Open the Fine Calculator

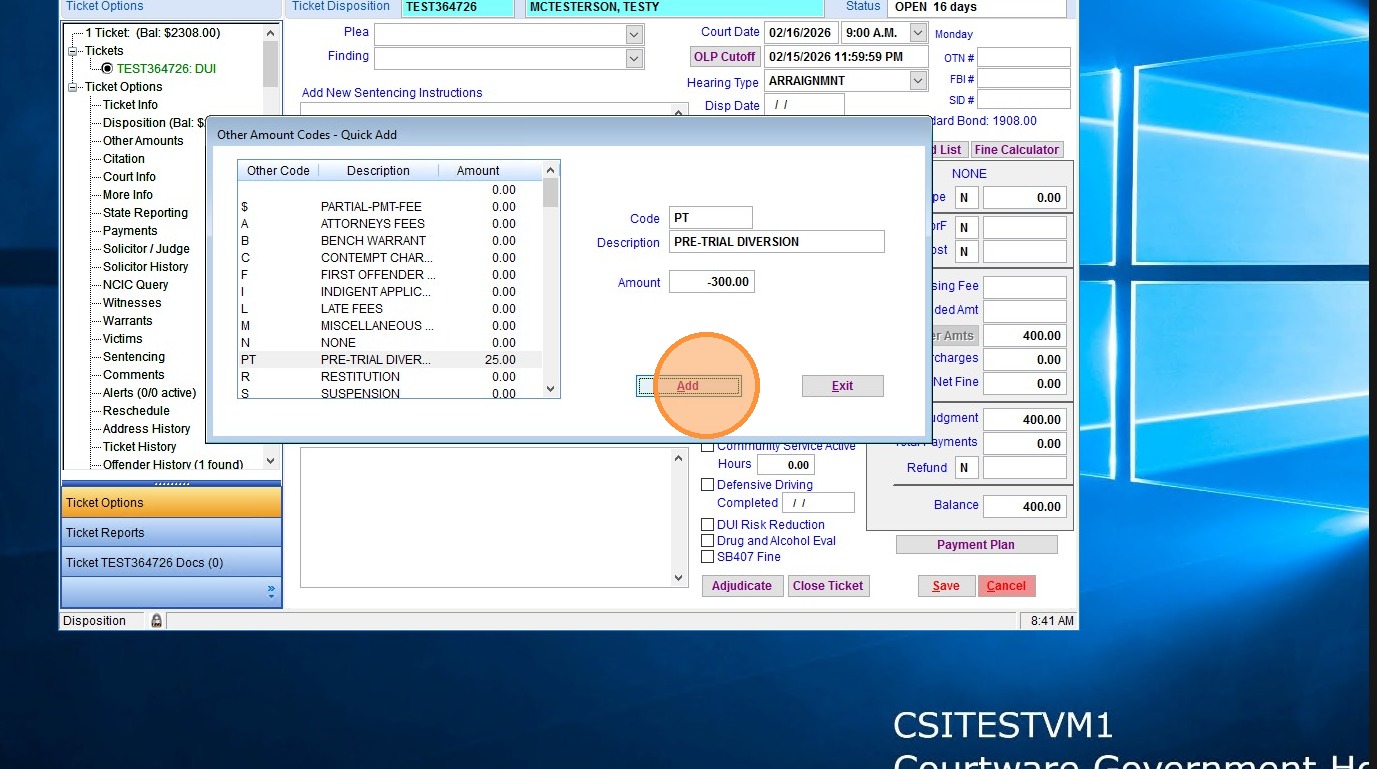pos(1016,150)
